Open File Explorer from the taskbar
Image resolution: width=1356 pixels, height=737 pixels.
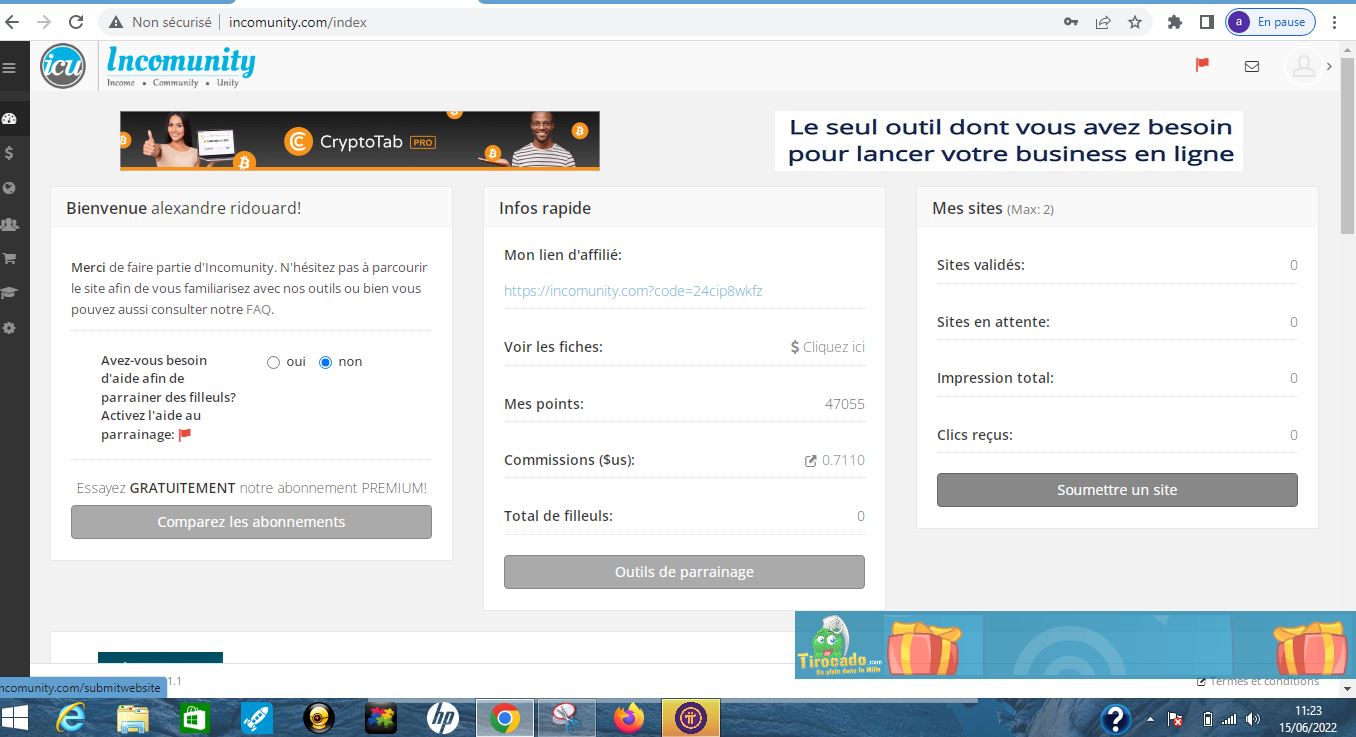133,717
